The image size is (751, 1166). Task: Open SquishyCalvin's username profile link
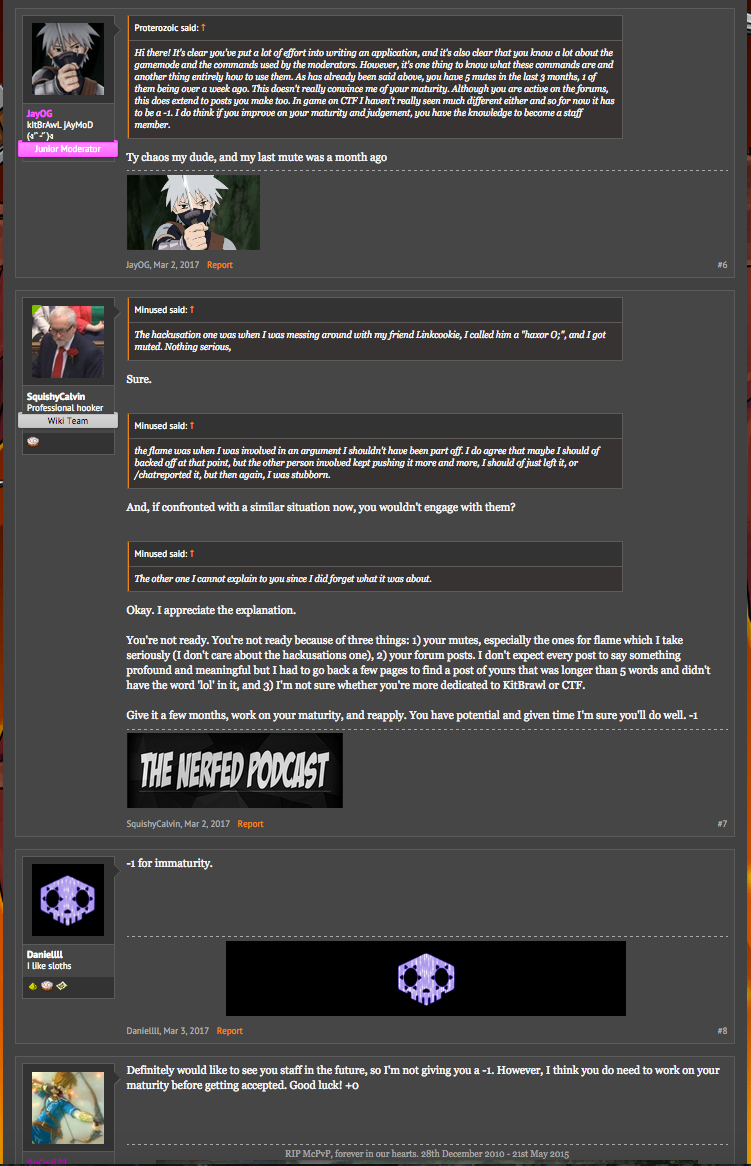click(x=56, y=396)
